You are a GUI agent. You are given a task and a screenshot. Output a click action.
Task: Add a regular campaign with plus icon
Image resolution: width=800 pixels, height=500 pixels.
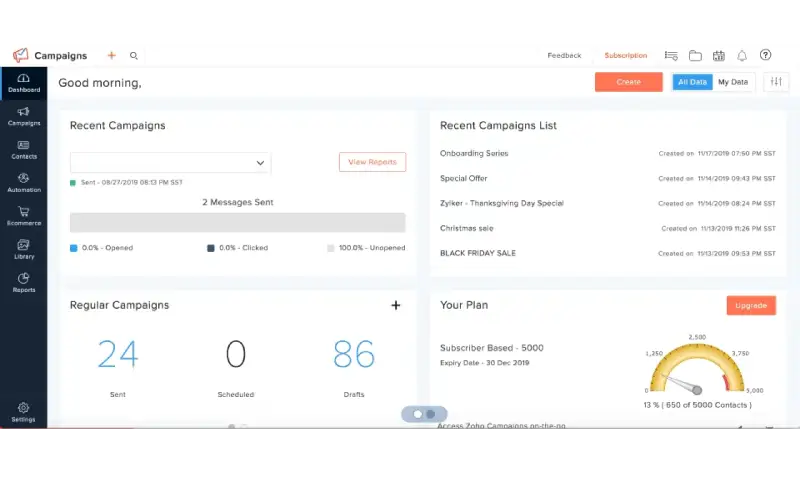[395, 305]
